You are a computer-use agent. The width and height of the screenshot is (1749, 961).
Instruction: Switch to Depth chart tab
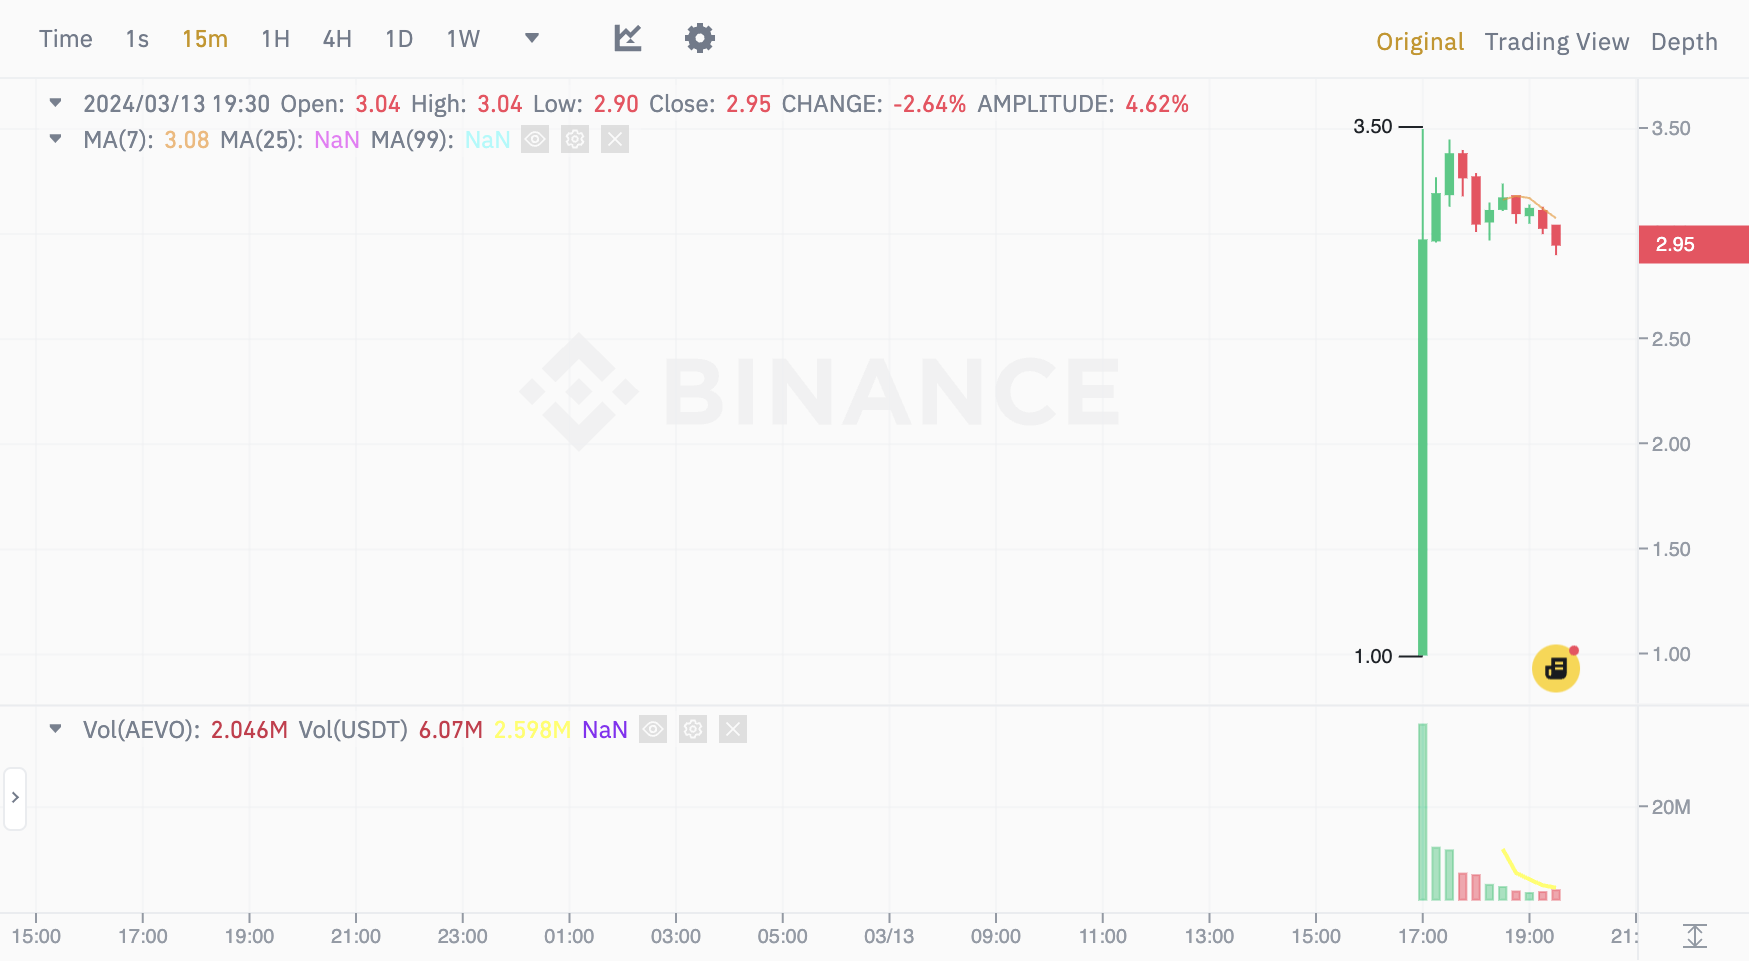tap(1684, 41)
